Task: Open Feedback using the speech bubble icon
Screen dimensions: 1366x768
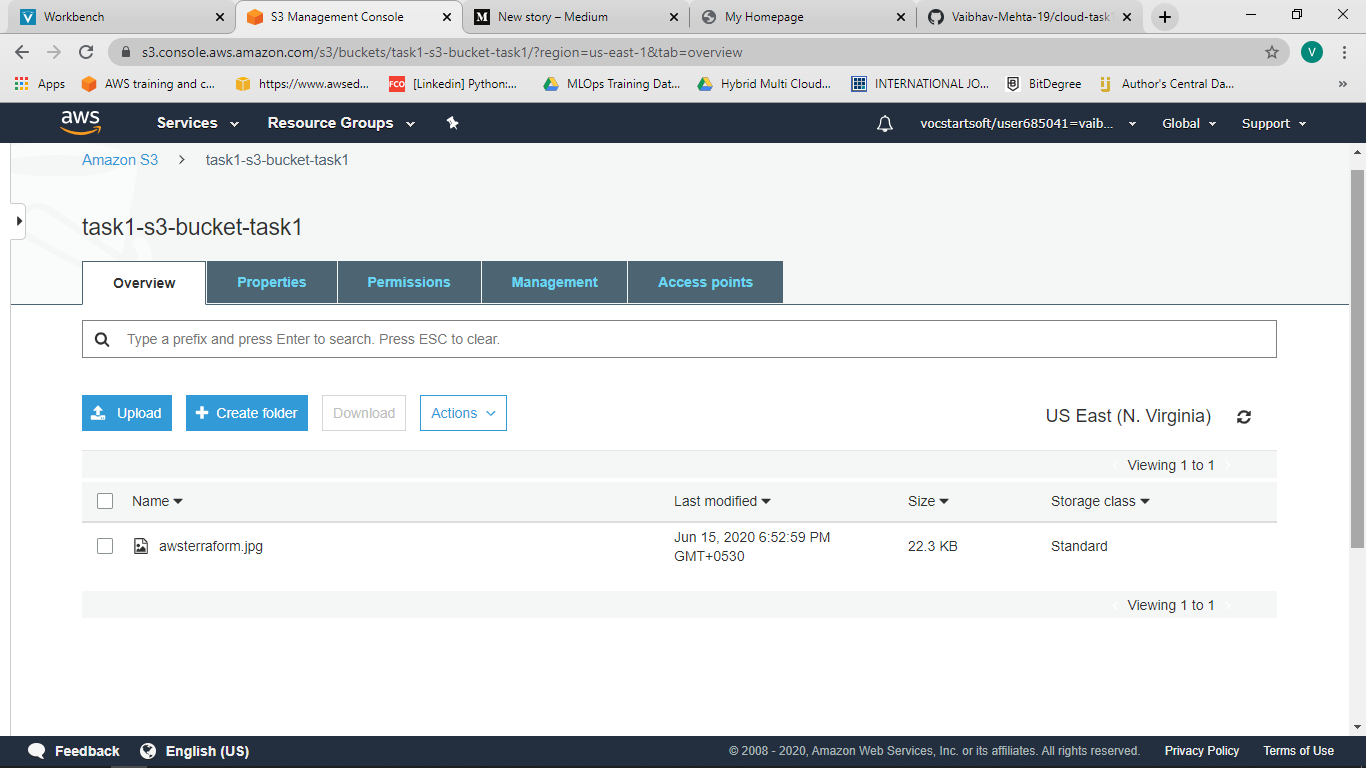Action: pos(37,750)
